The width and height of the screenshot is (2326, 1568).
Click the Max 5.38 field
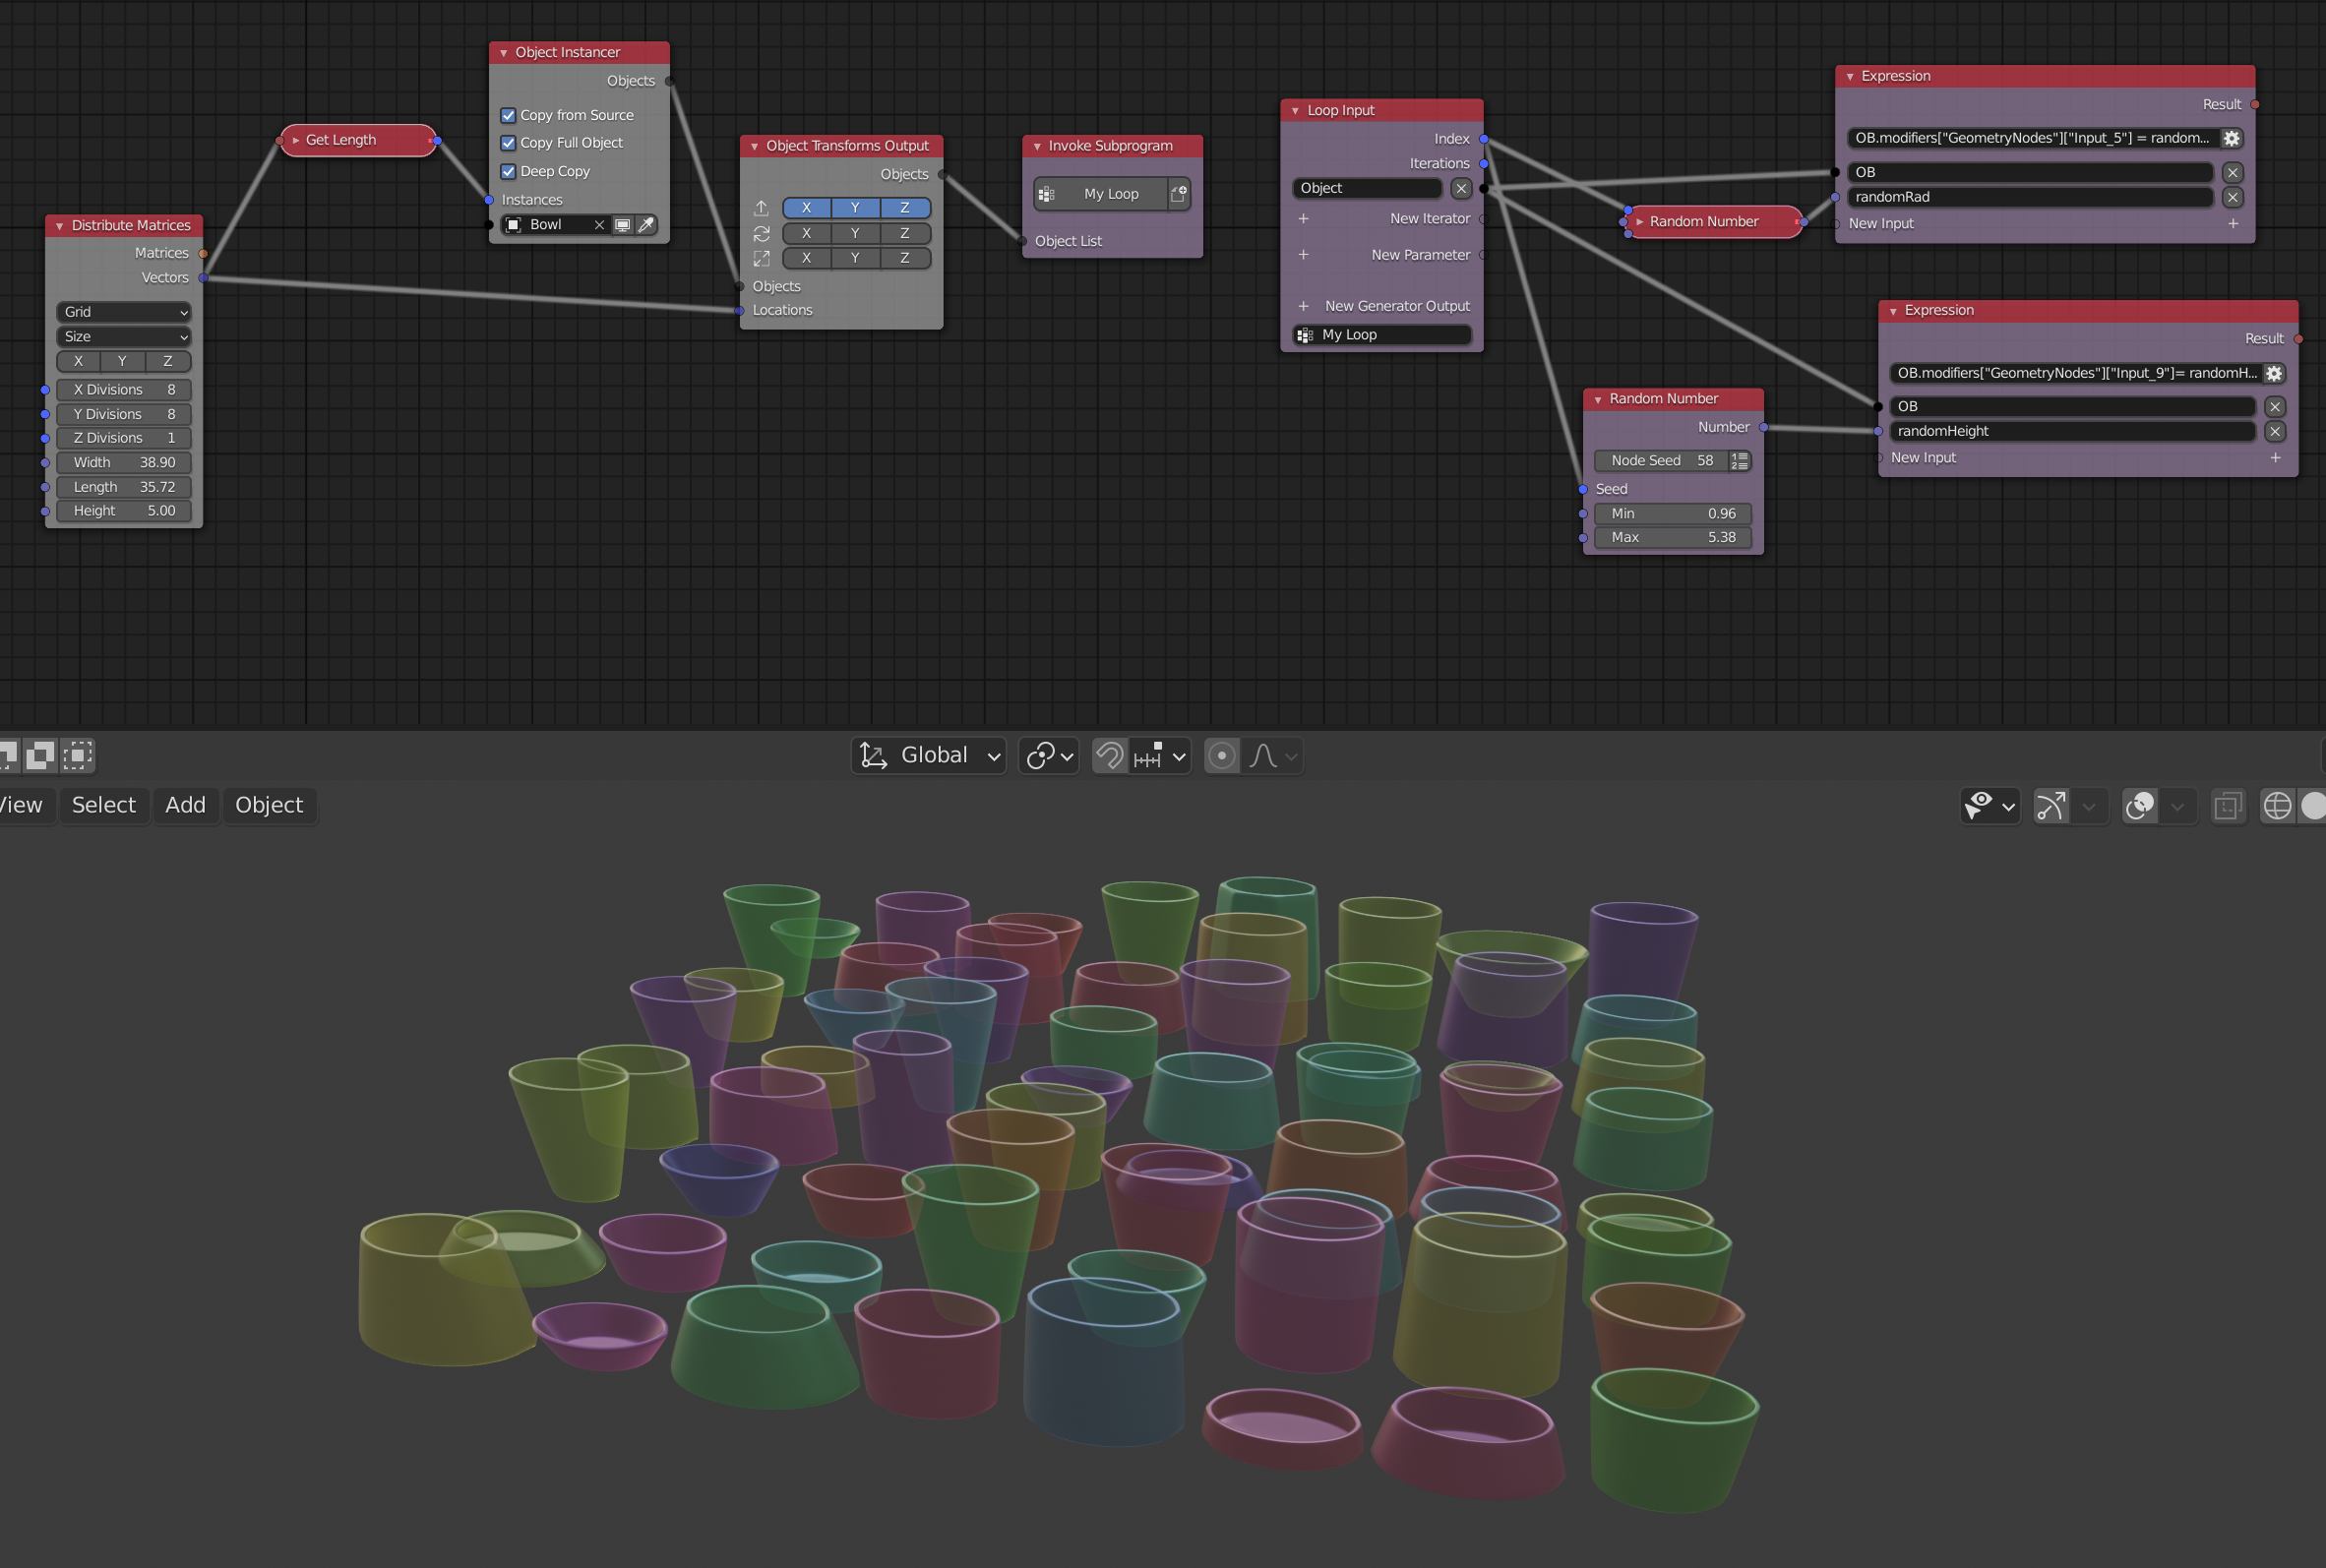point(1673,538)
